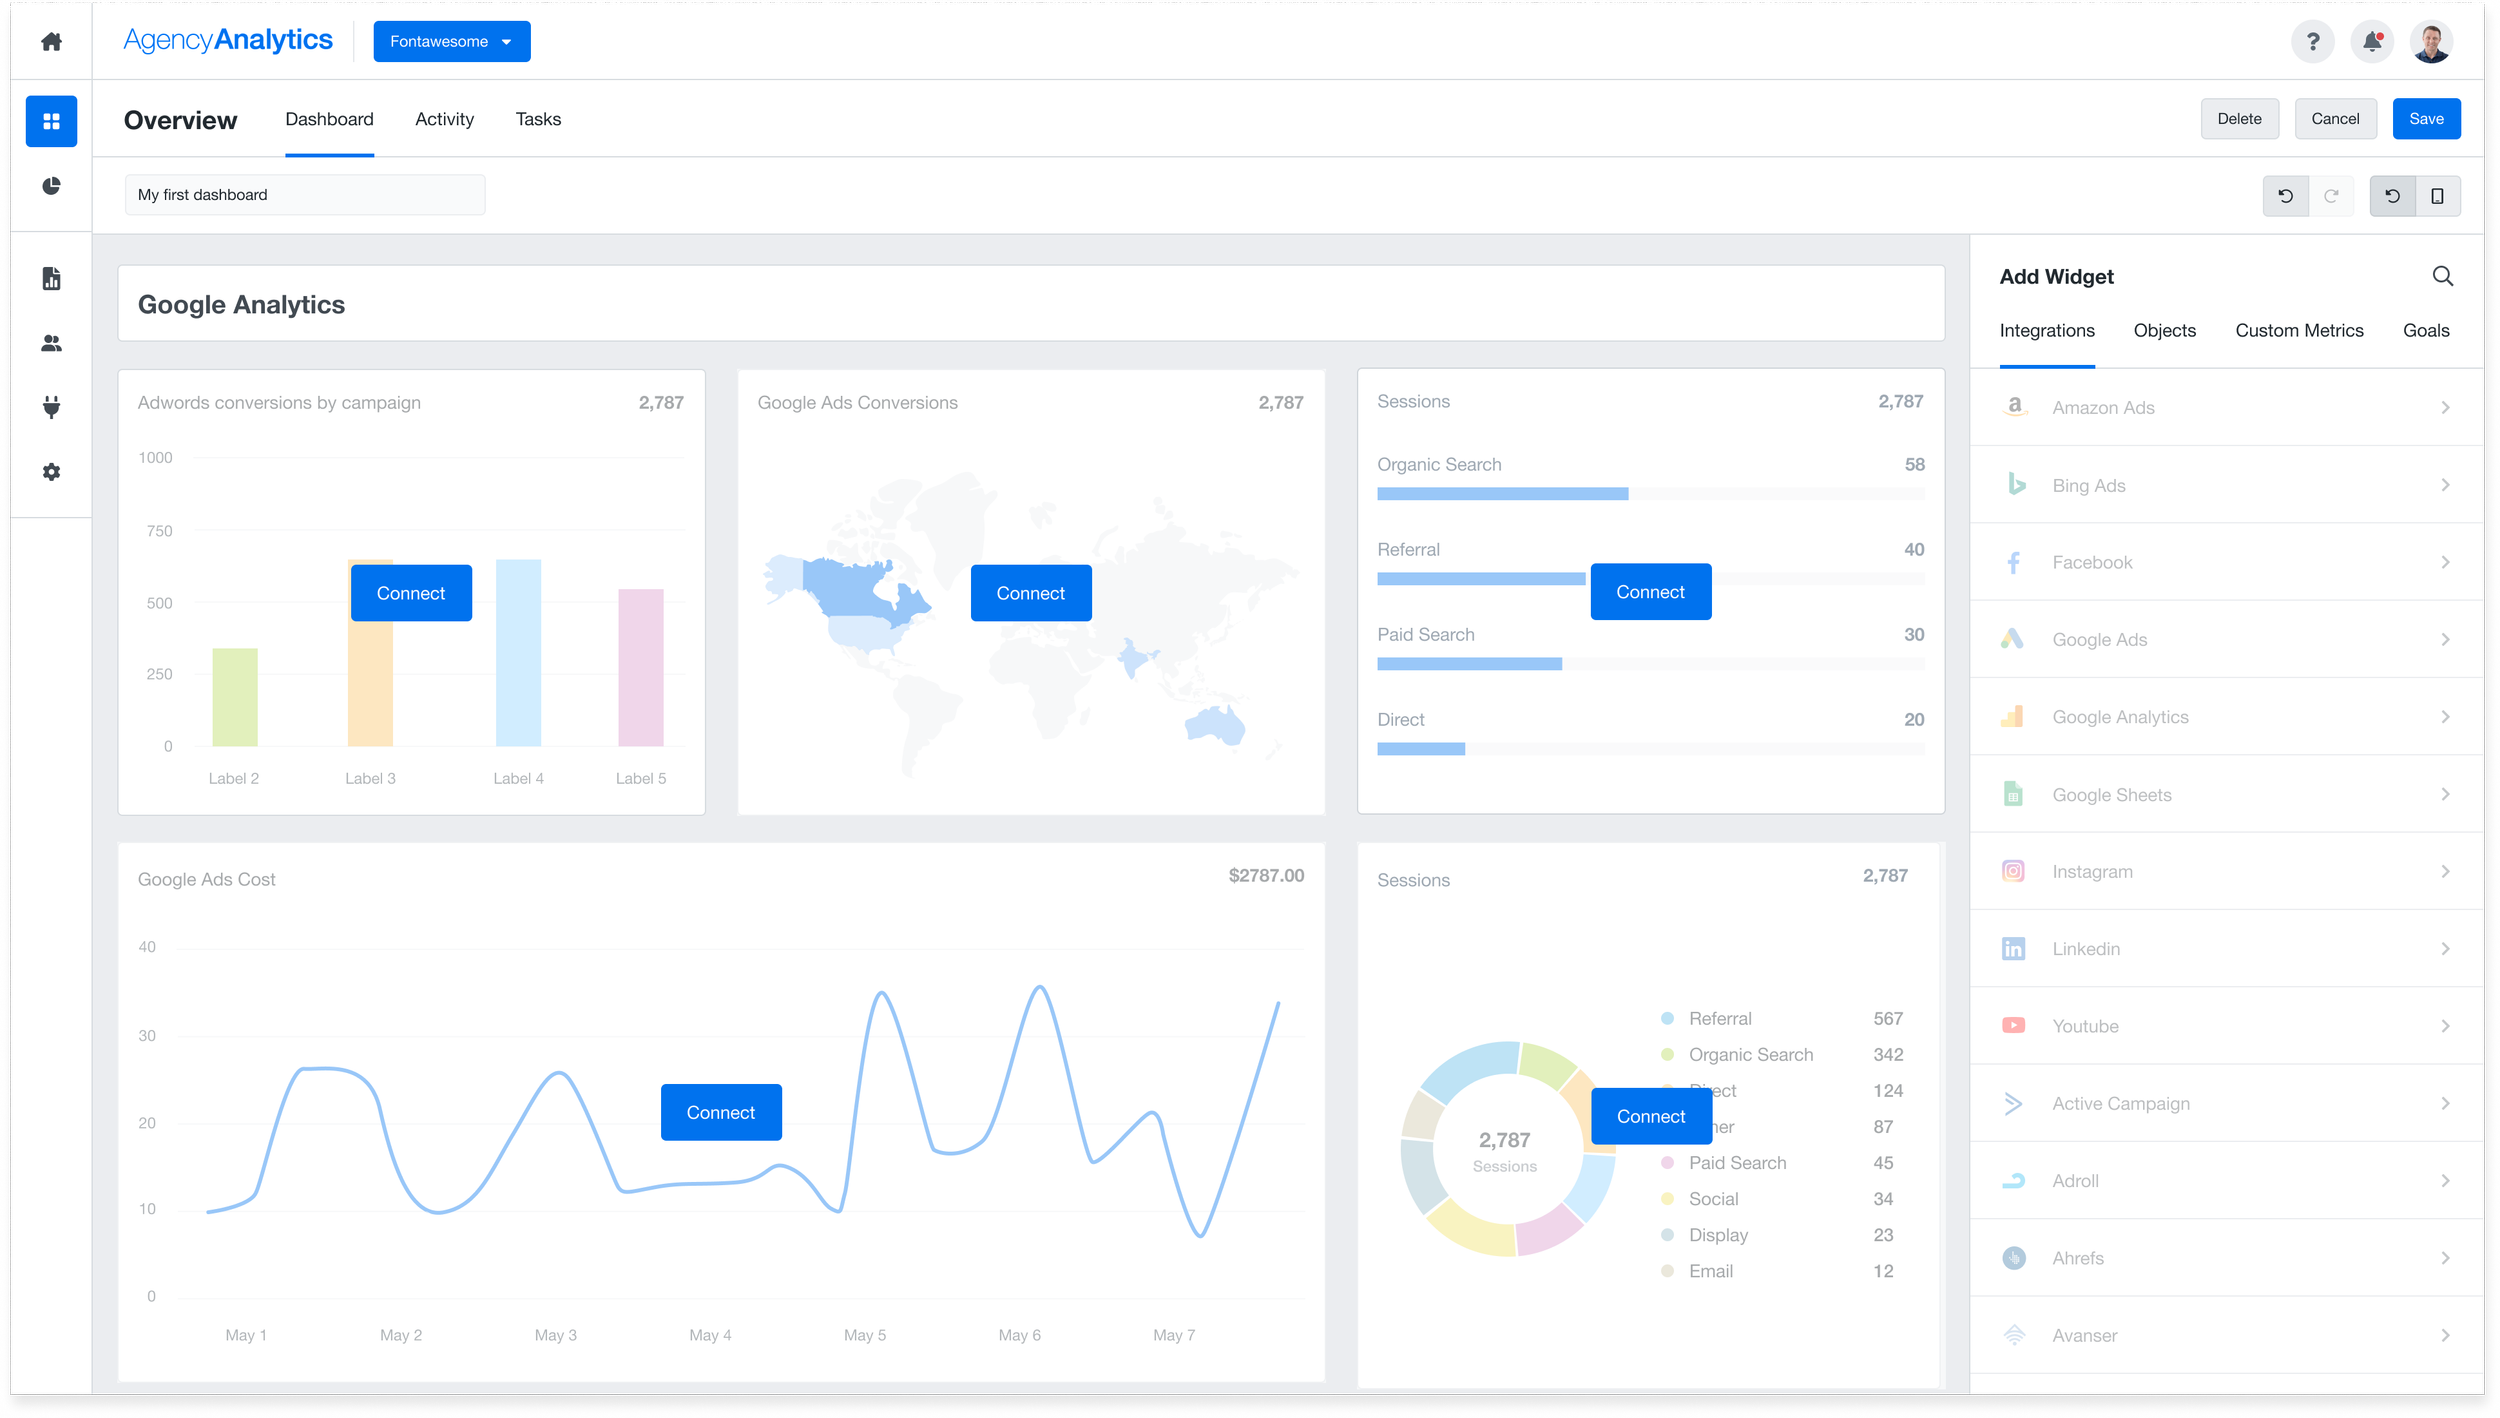Connect the Sessions widget listing Organic Search bars

pos(1651,592)
